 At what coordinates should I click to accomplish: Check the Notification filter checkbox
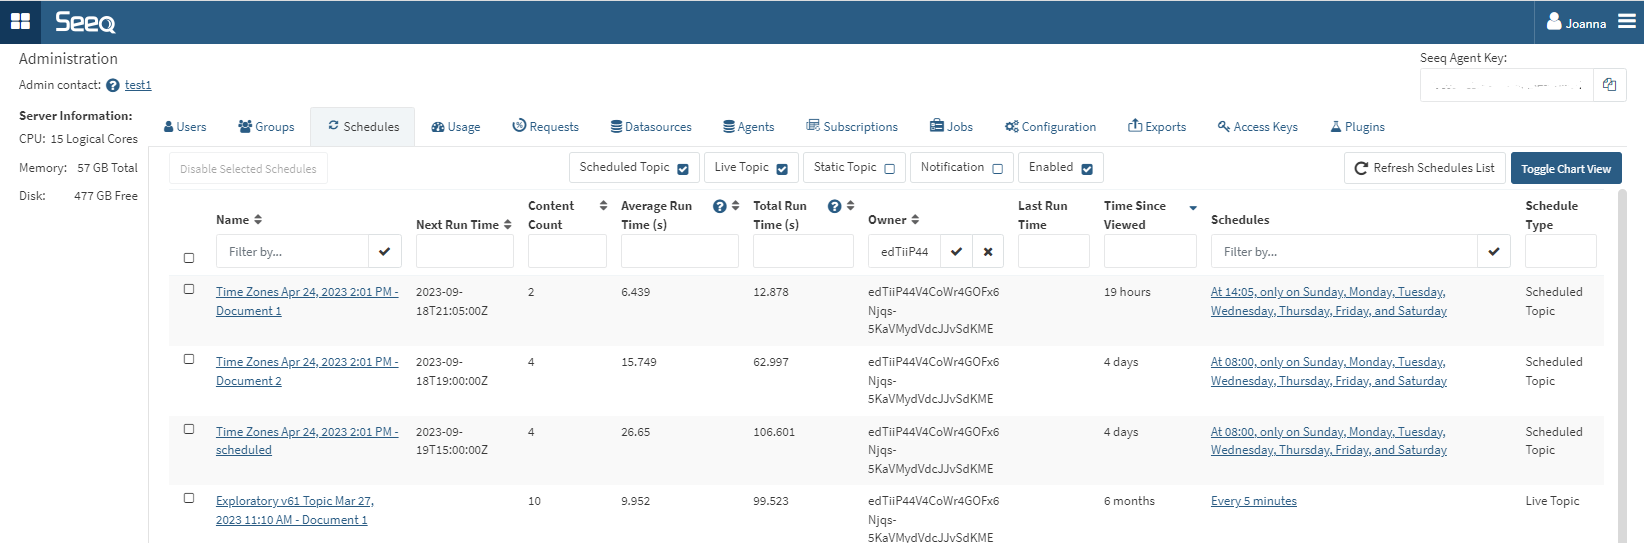997,169
